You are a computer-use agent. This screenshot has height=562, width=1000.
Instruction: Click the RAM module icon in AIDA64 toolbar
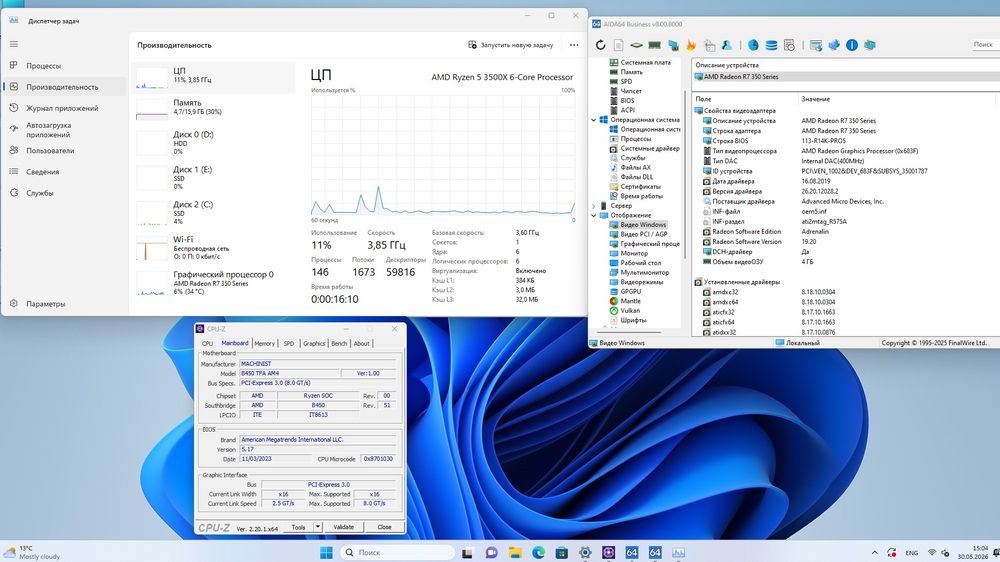point(654,45)
